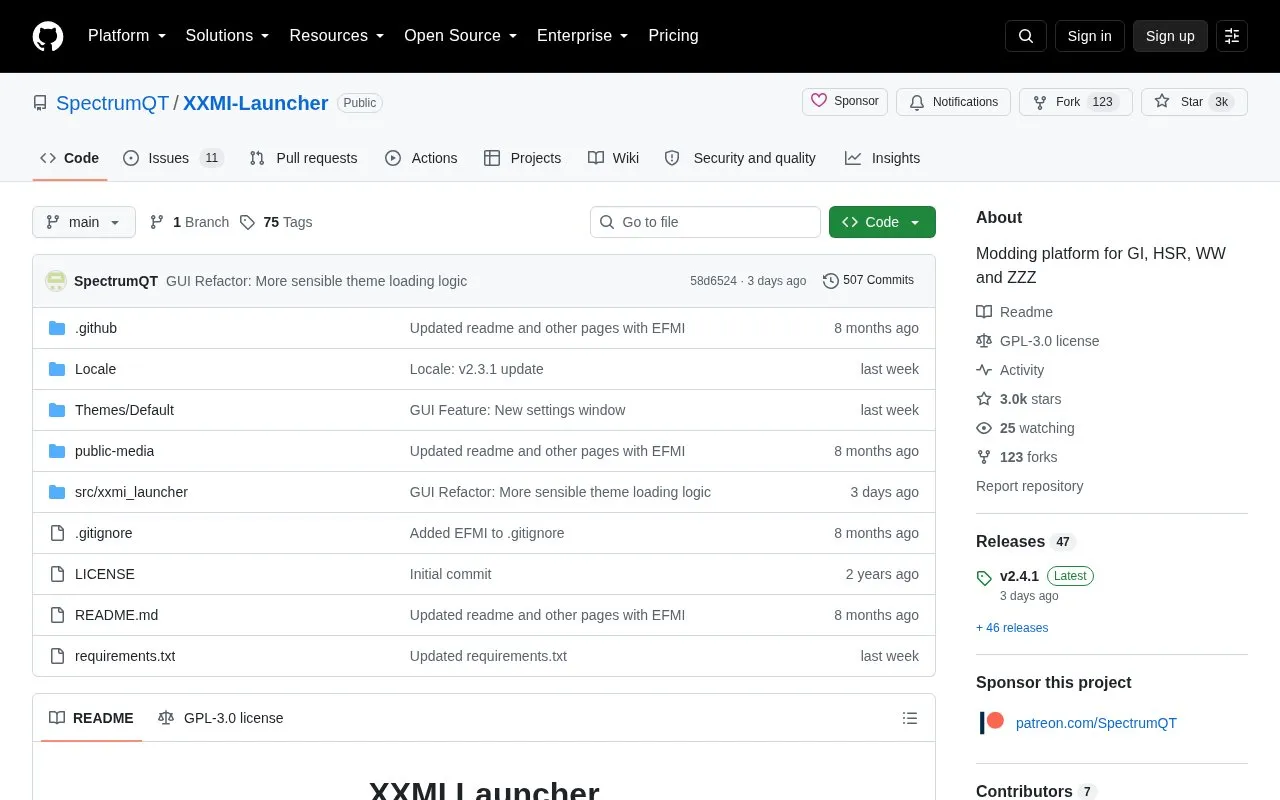Click the folder icon beside .github
Viewport: 1280px width, 800px height.
(x=57, y=328)
